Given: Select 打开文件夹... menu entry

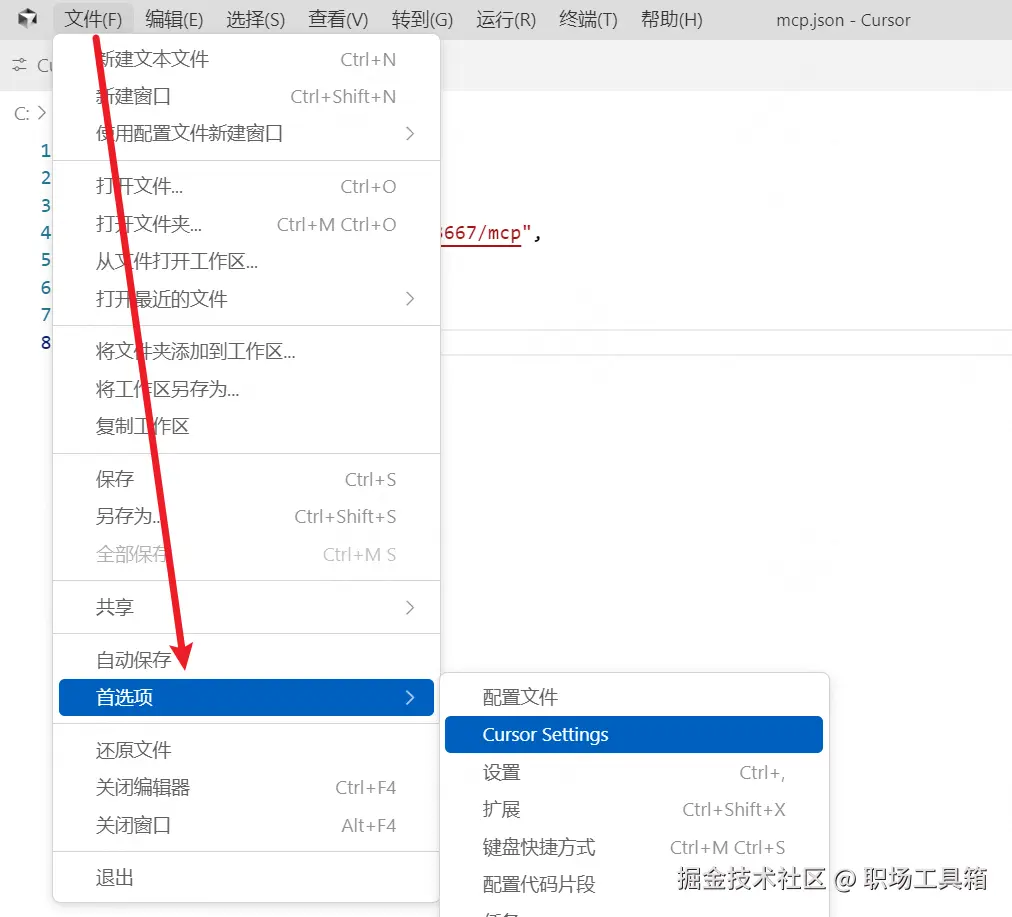Looking at the screenshot, I should [246, 224].
